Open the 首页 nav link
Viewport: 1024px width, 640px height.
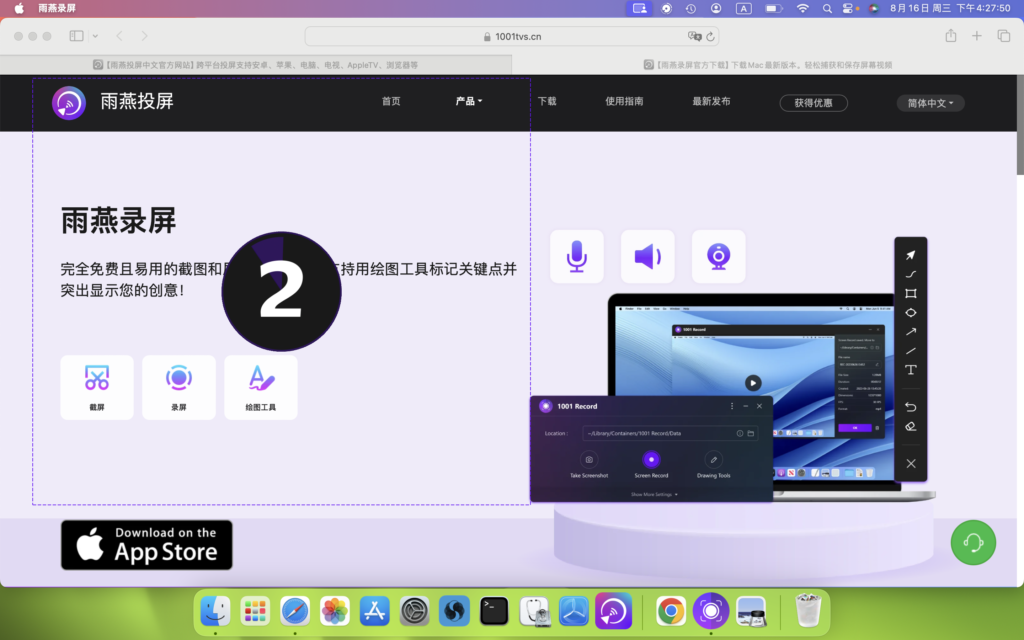click(x=391, y=101)
